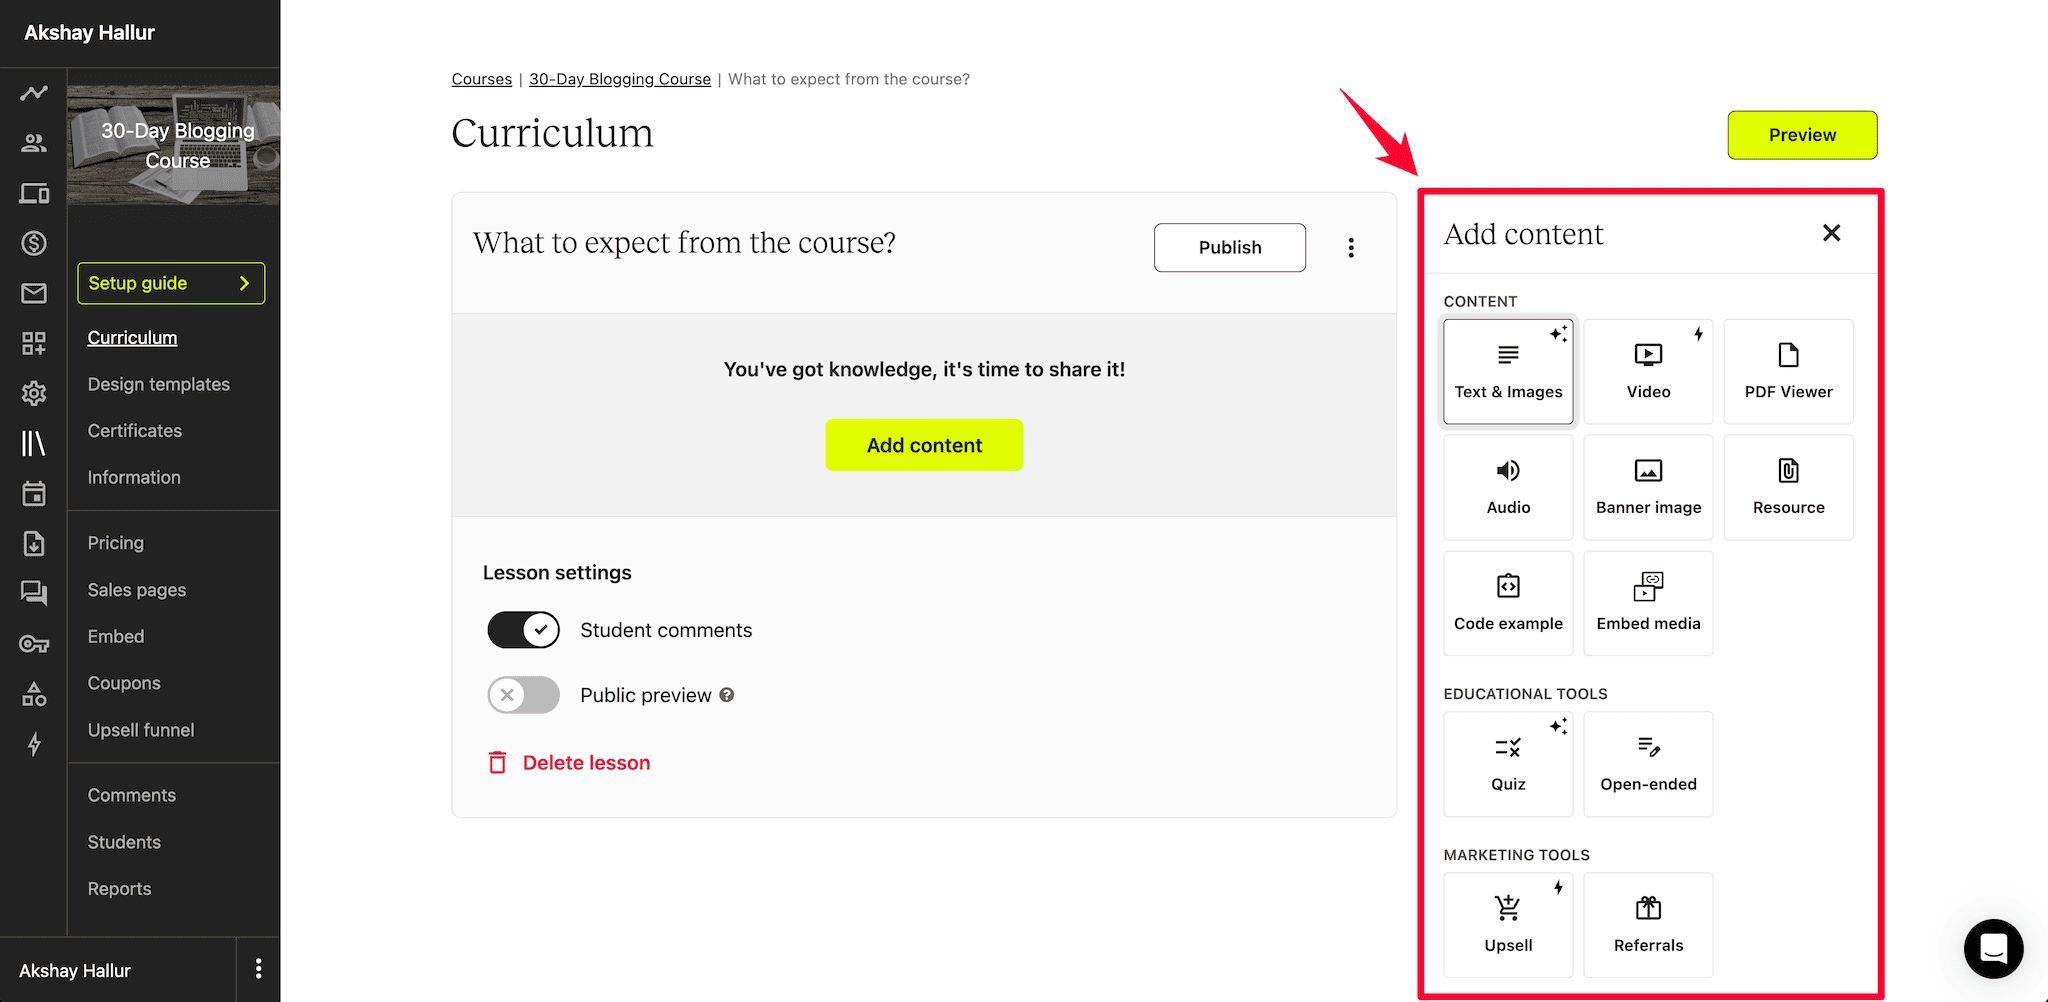Select the audience/people icon in sidebar
The height and width of the screenshot is (1002, 2048).
click(34, 142)
